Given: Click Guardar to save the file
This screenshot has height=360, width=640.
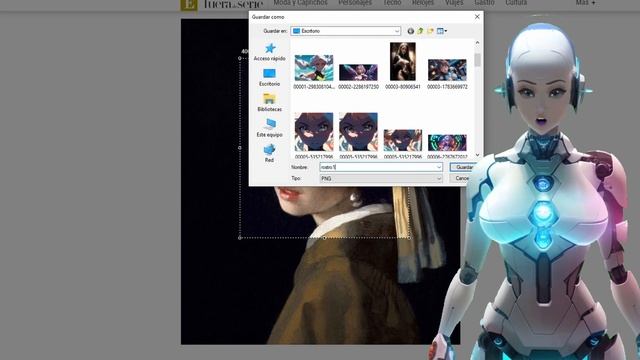Looking at the screenshot, I should tap(463, 167).
